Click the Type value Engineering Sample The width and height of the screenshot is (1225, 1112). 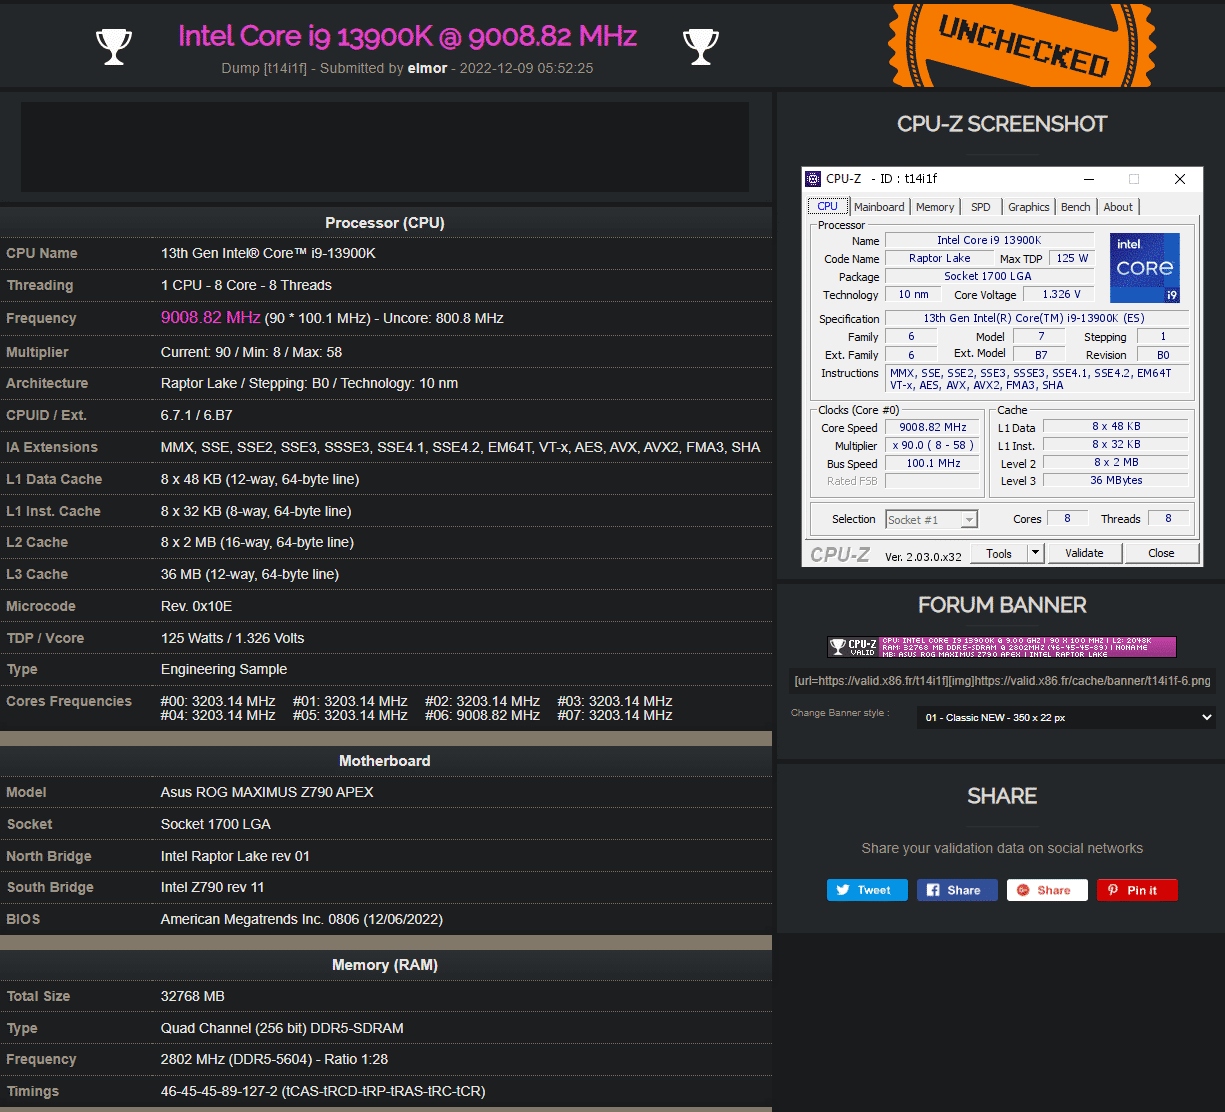pyautogui.click(x=224, y=670)
